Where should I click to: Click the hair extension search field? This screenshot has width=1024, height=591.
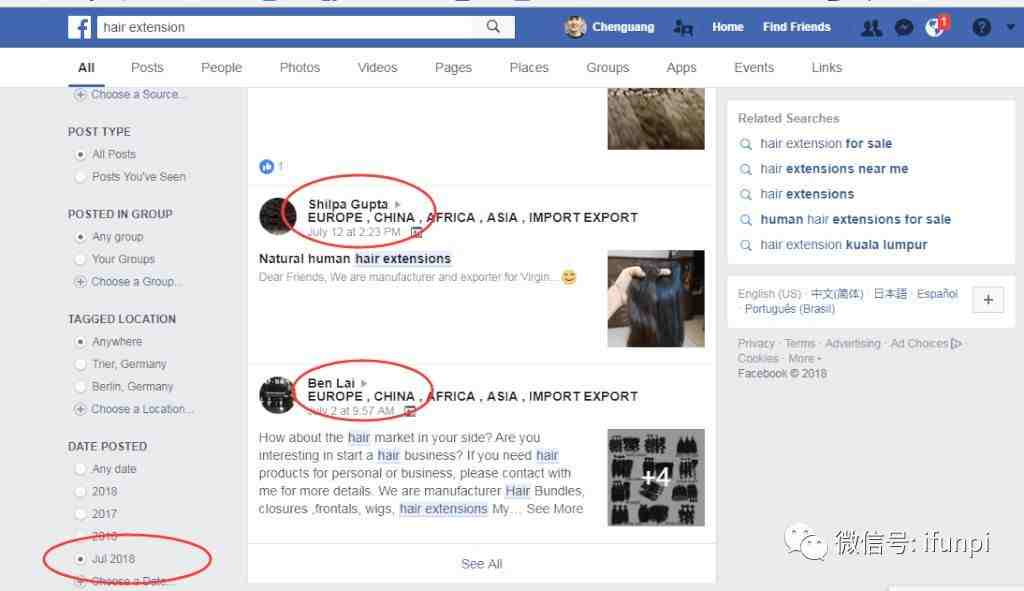[290, 28]
